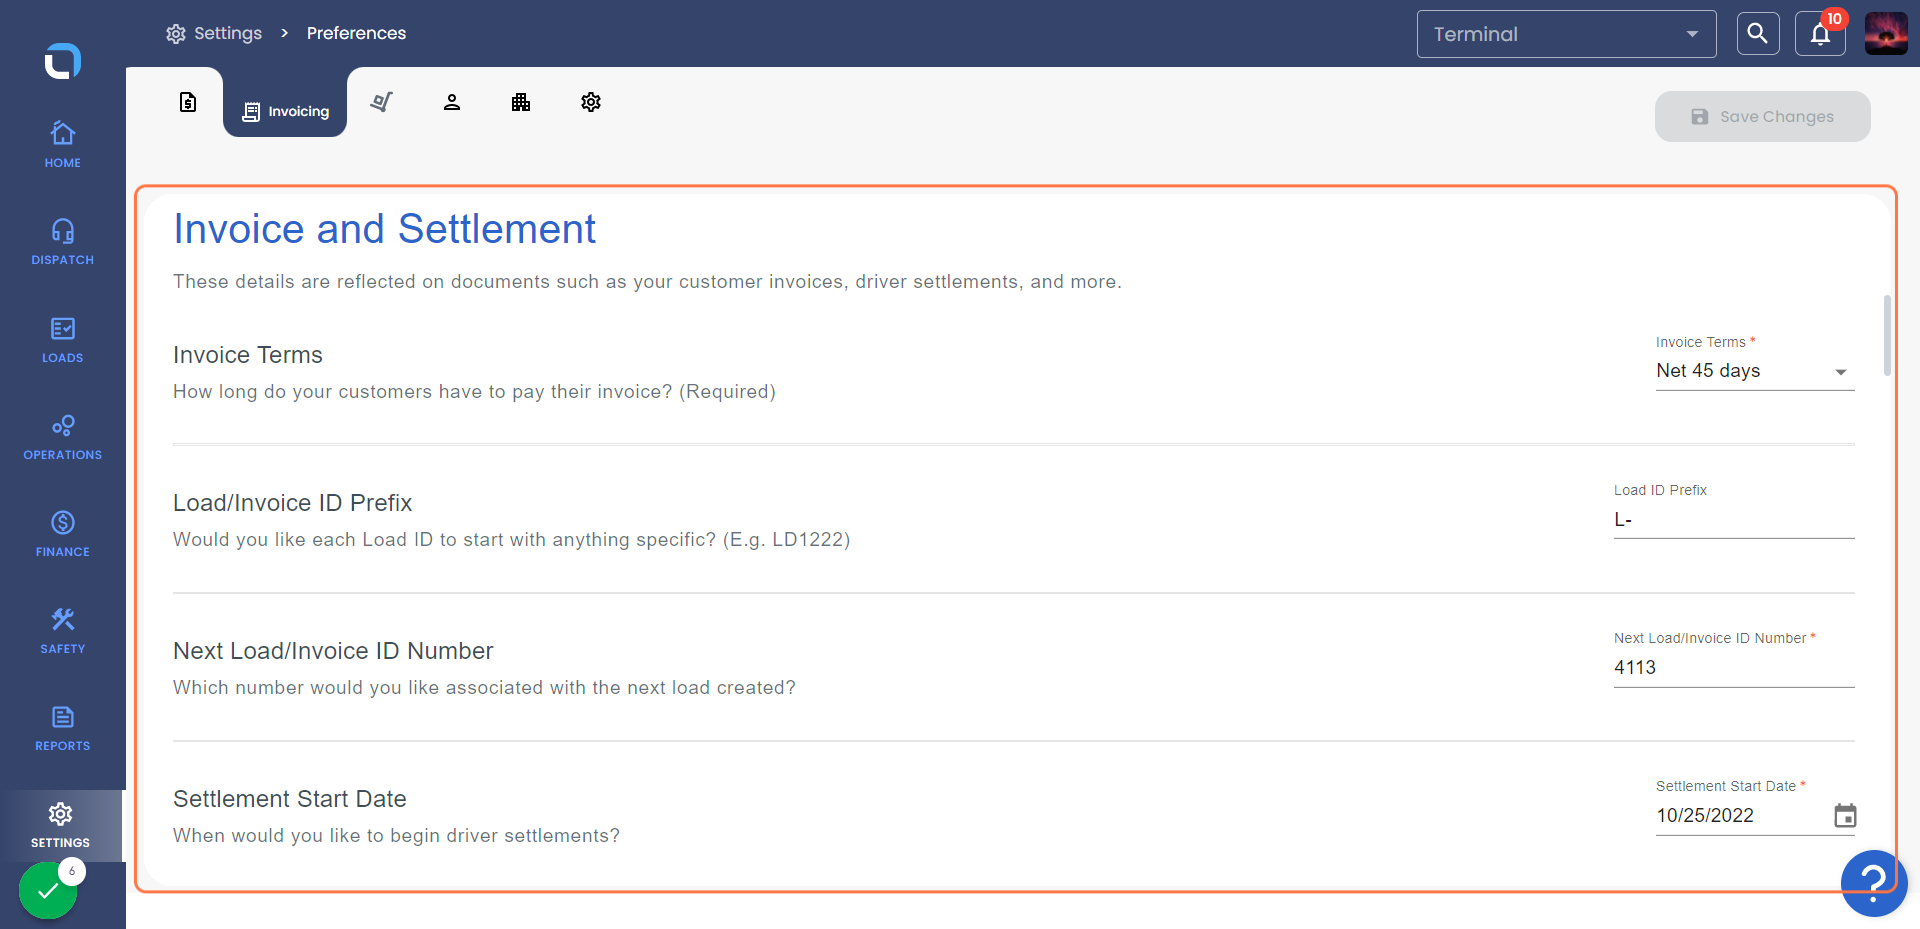
Task: Click the Settings breadcrumb link
Action: 214,33
